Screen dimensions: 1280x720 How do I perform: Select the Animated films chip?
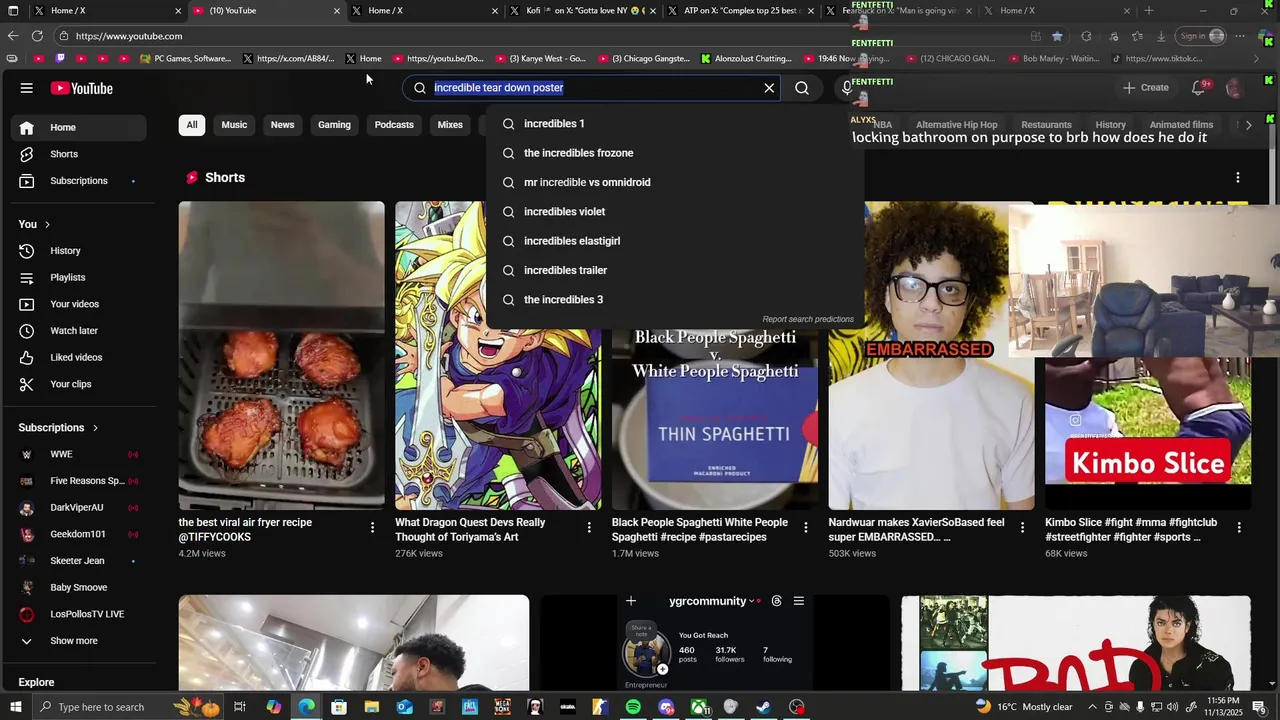1181,125
